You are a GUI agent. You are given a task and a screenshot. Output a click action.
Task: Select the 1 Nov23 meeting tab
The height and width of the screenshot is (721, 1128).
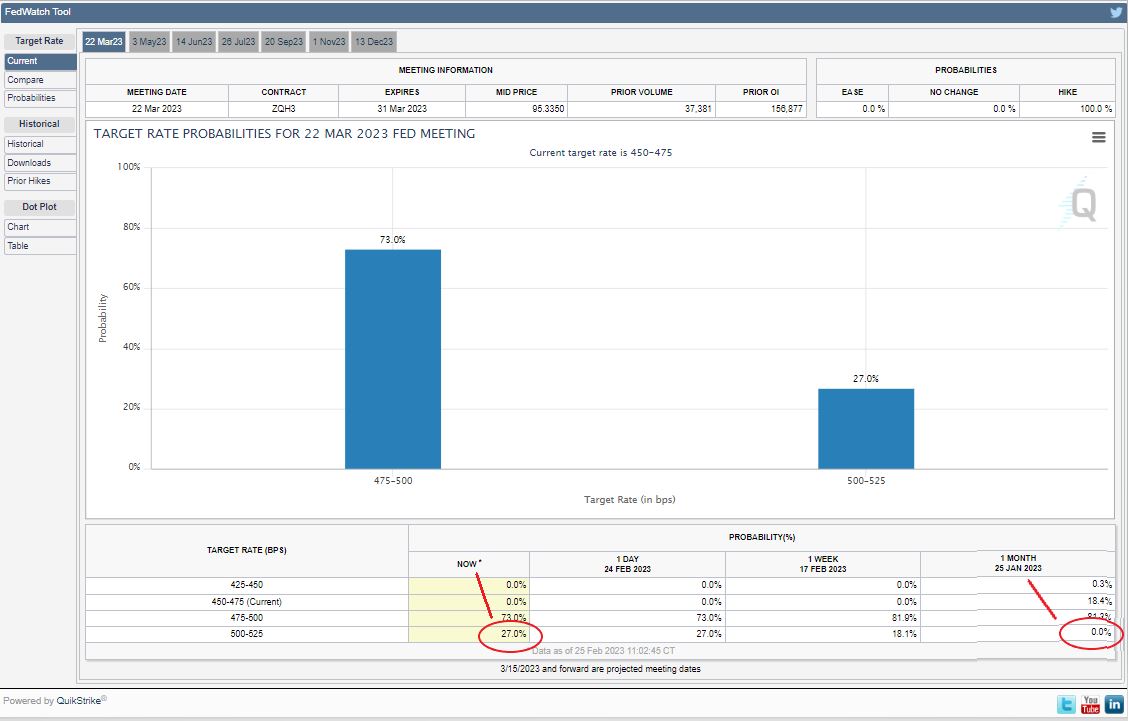pyautogui.click(x=329, y=41)
